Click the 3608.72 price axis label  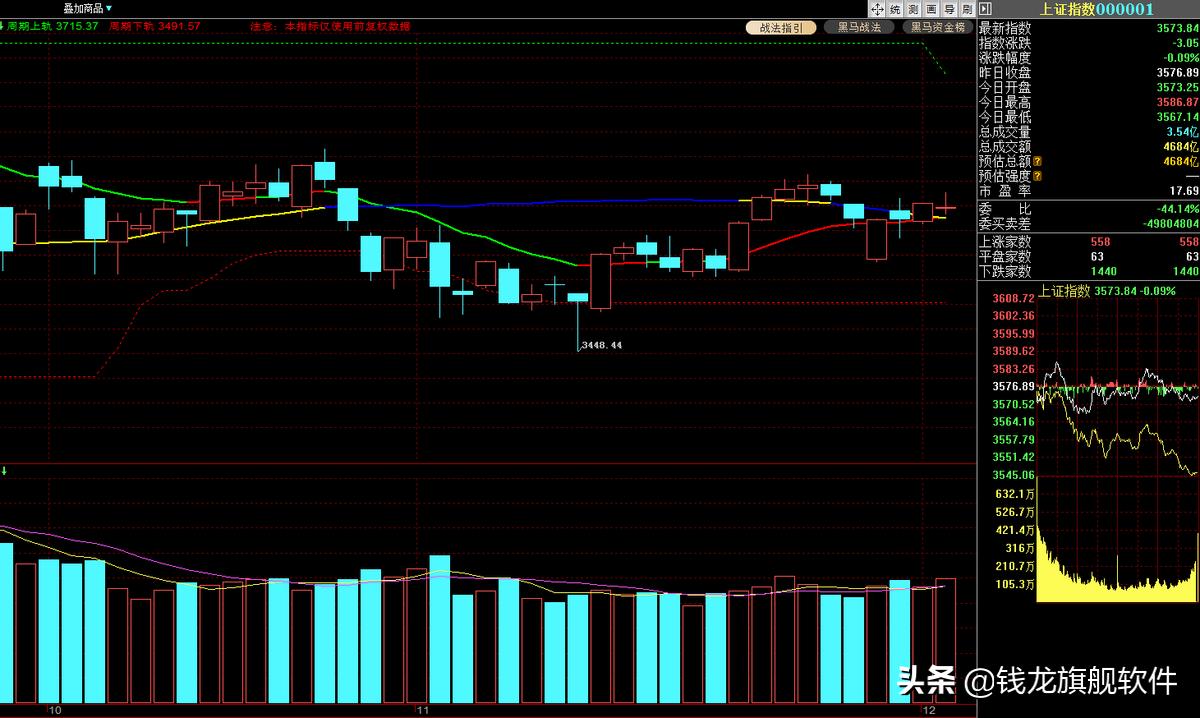[1013, 298]
